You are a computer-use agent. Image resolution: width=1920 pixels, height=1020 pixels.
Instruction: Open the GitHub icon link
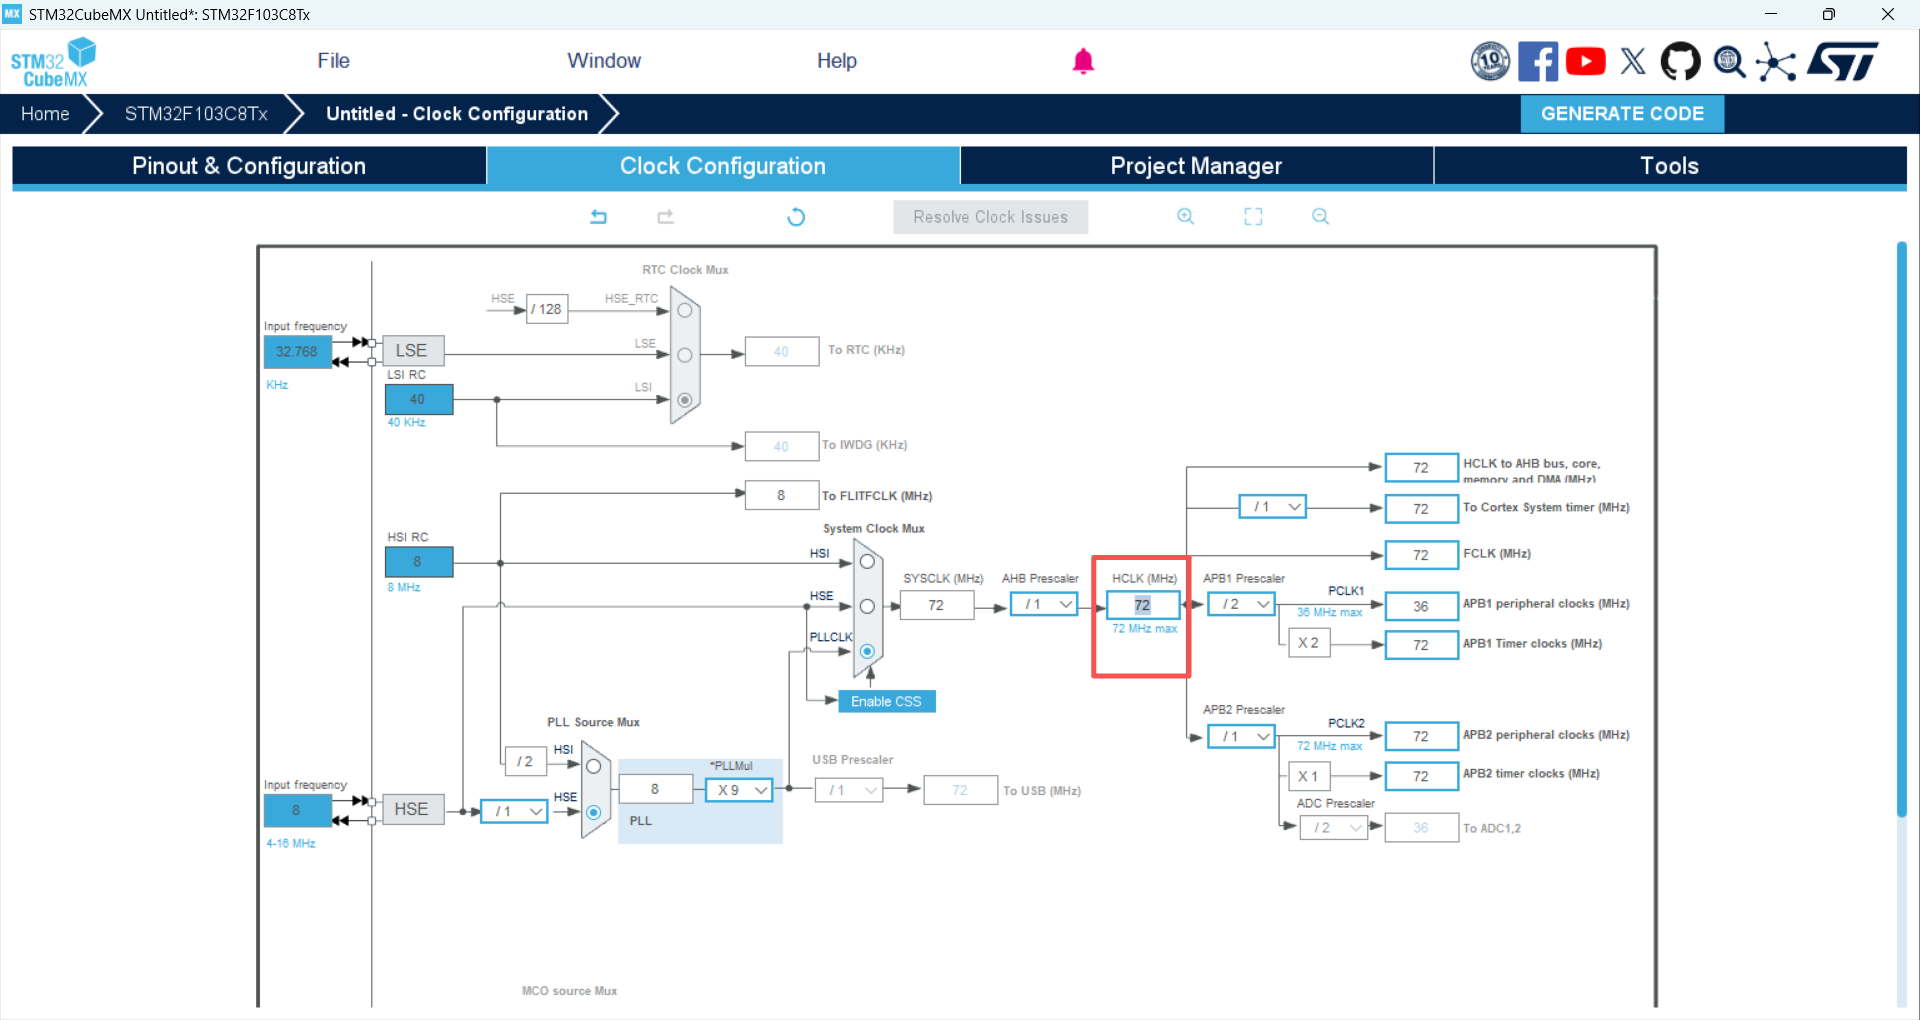click(x=1680, y=61)
